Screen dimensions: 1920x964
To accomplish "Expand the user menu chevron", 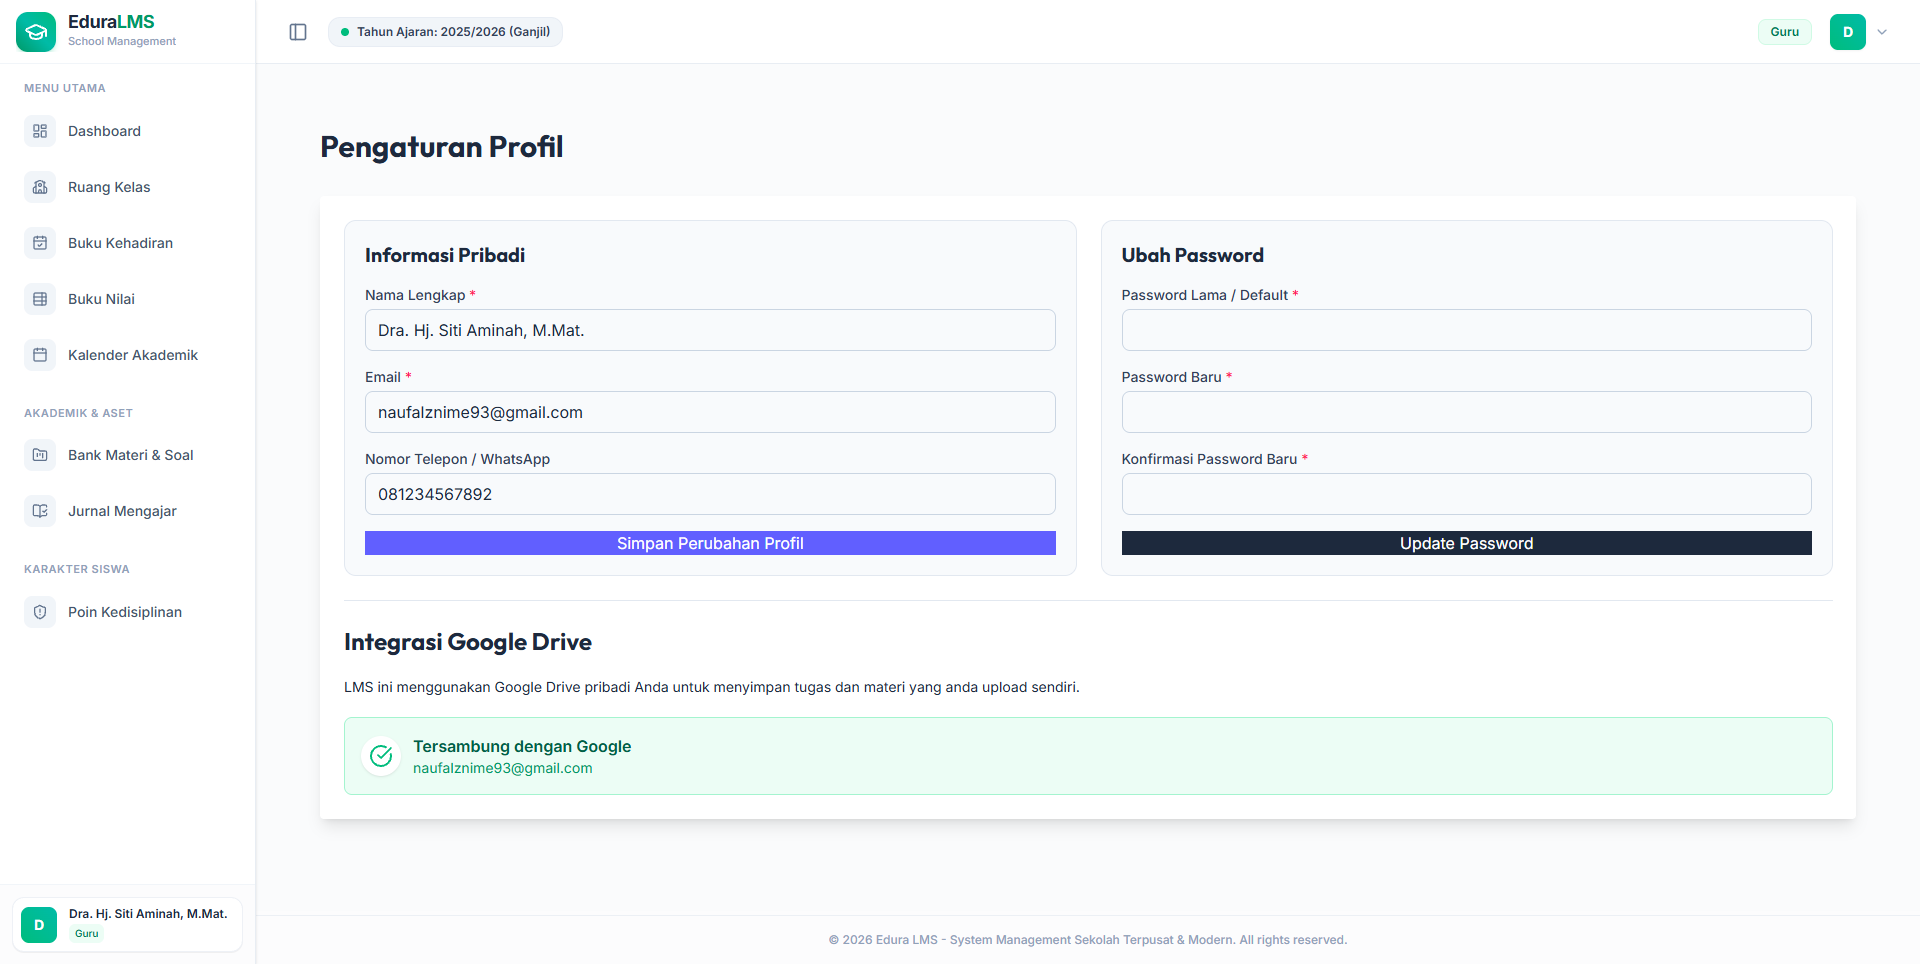I will pos(1882,32).
